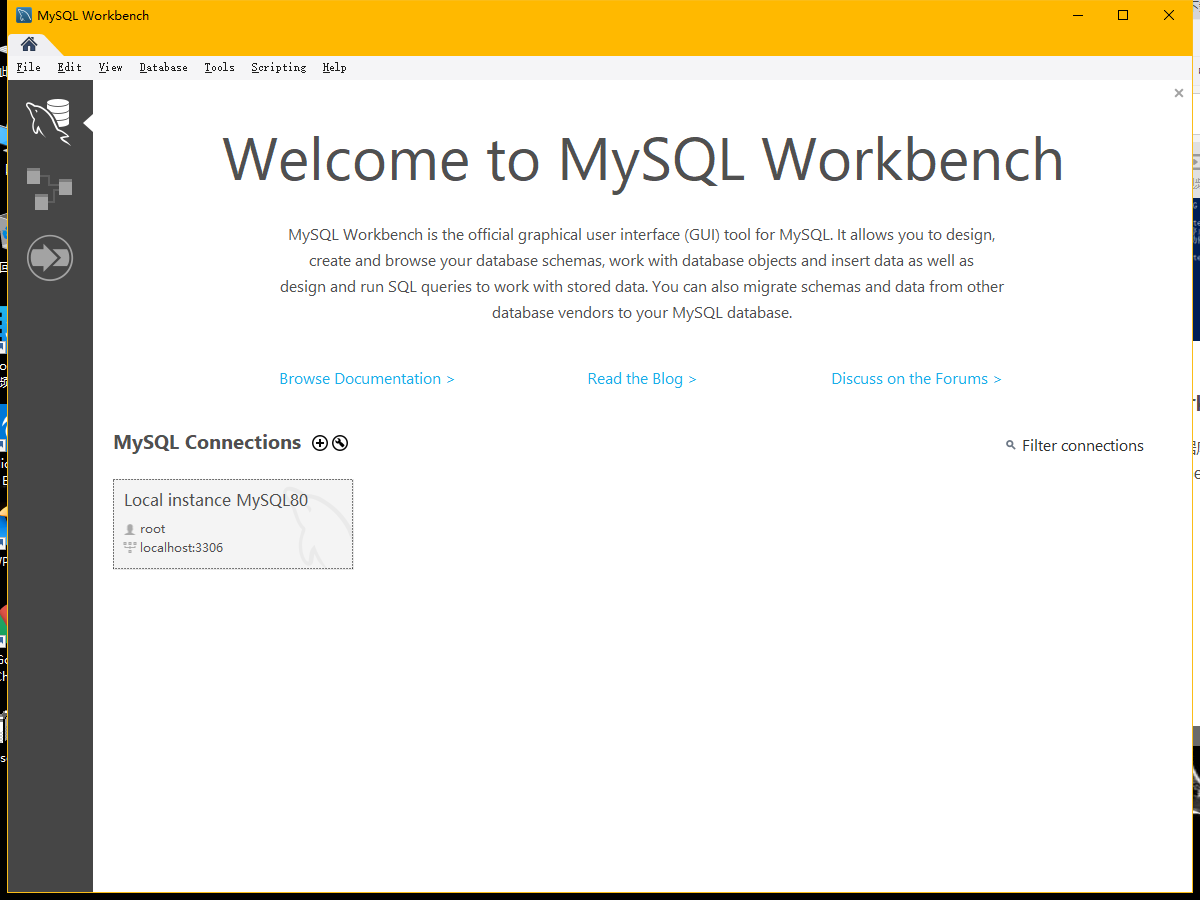
Task: Open the Scripting menu
Action: click(x=279, y=67)
